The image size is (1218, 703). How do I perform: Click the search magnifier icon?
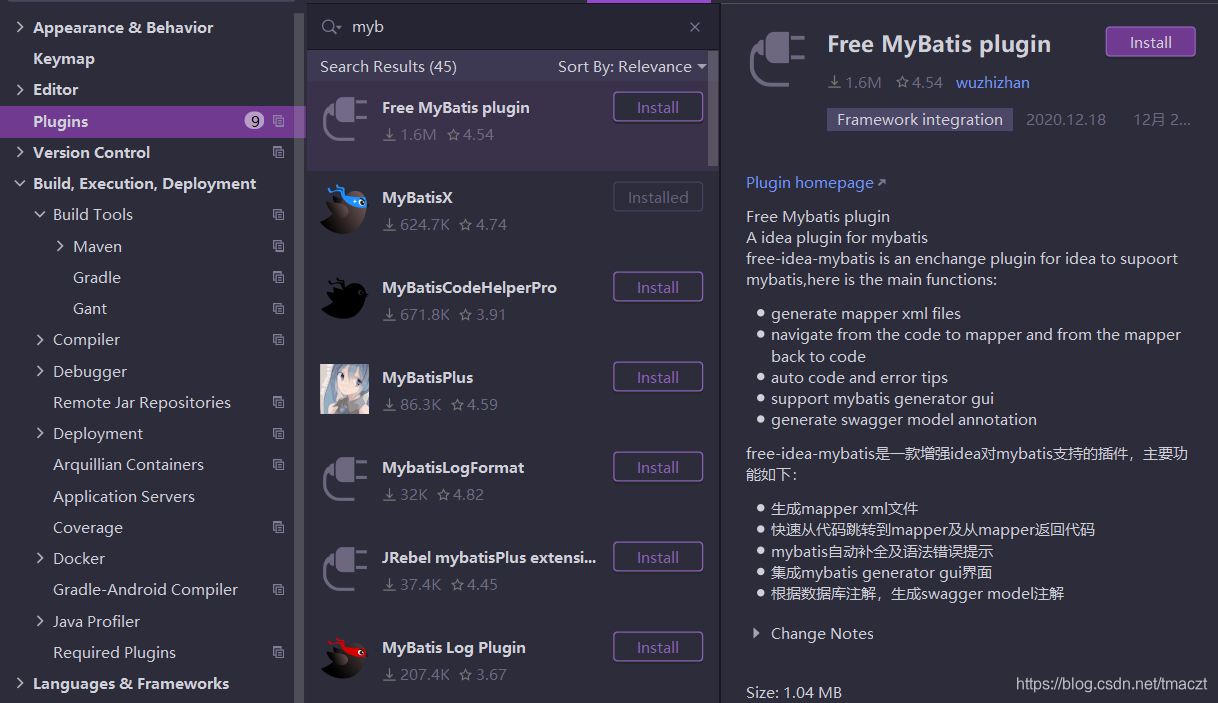331,27
